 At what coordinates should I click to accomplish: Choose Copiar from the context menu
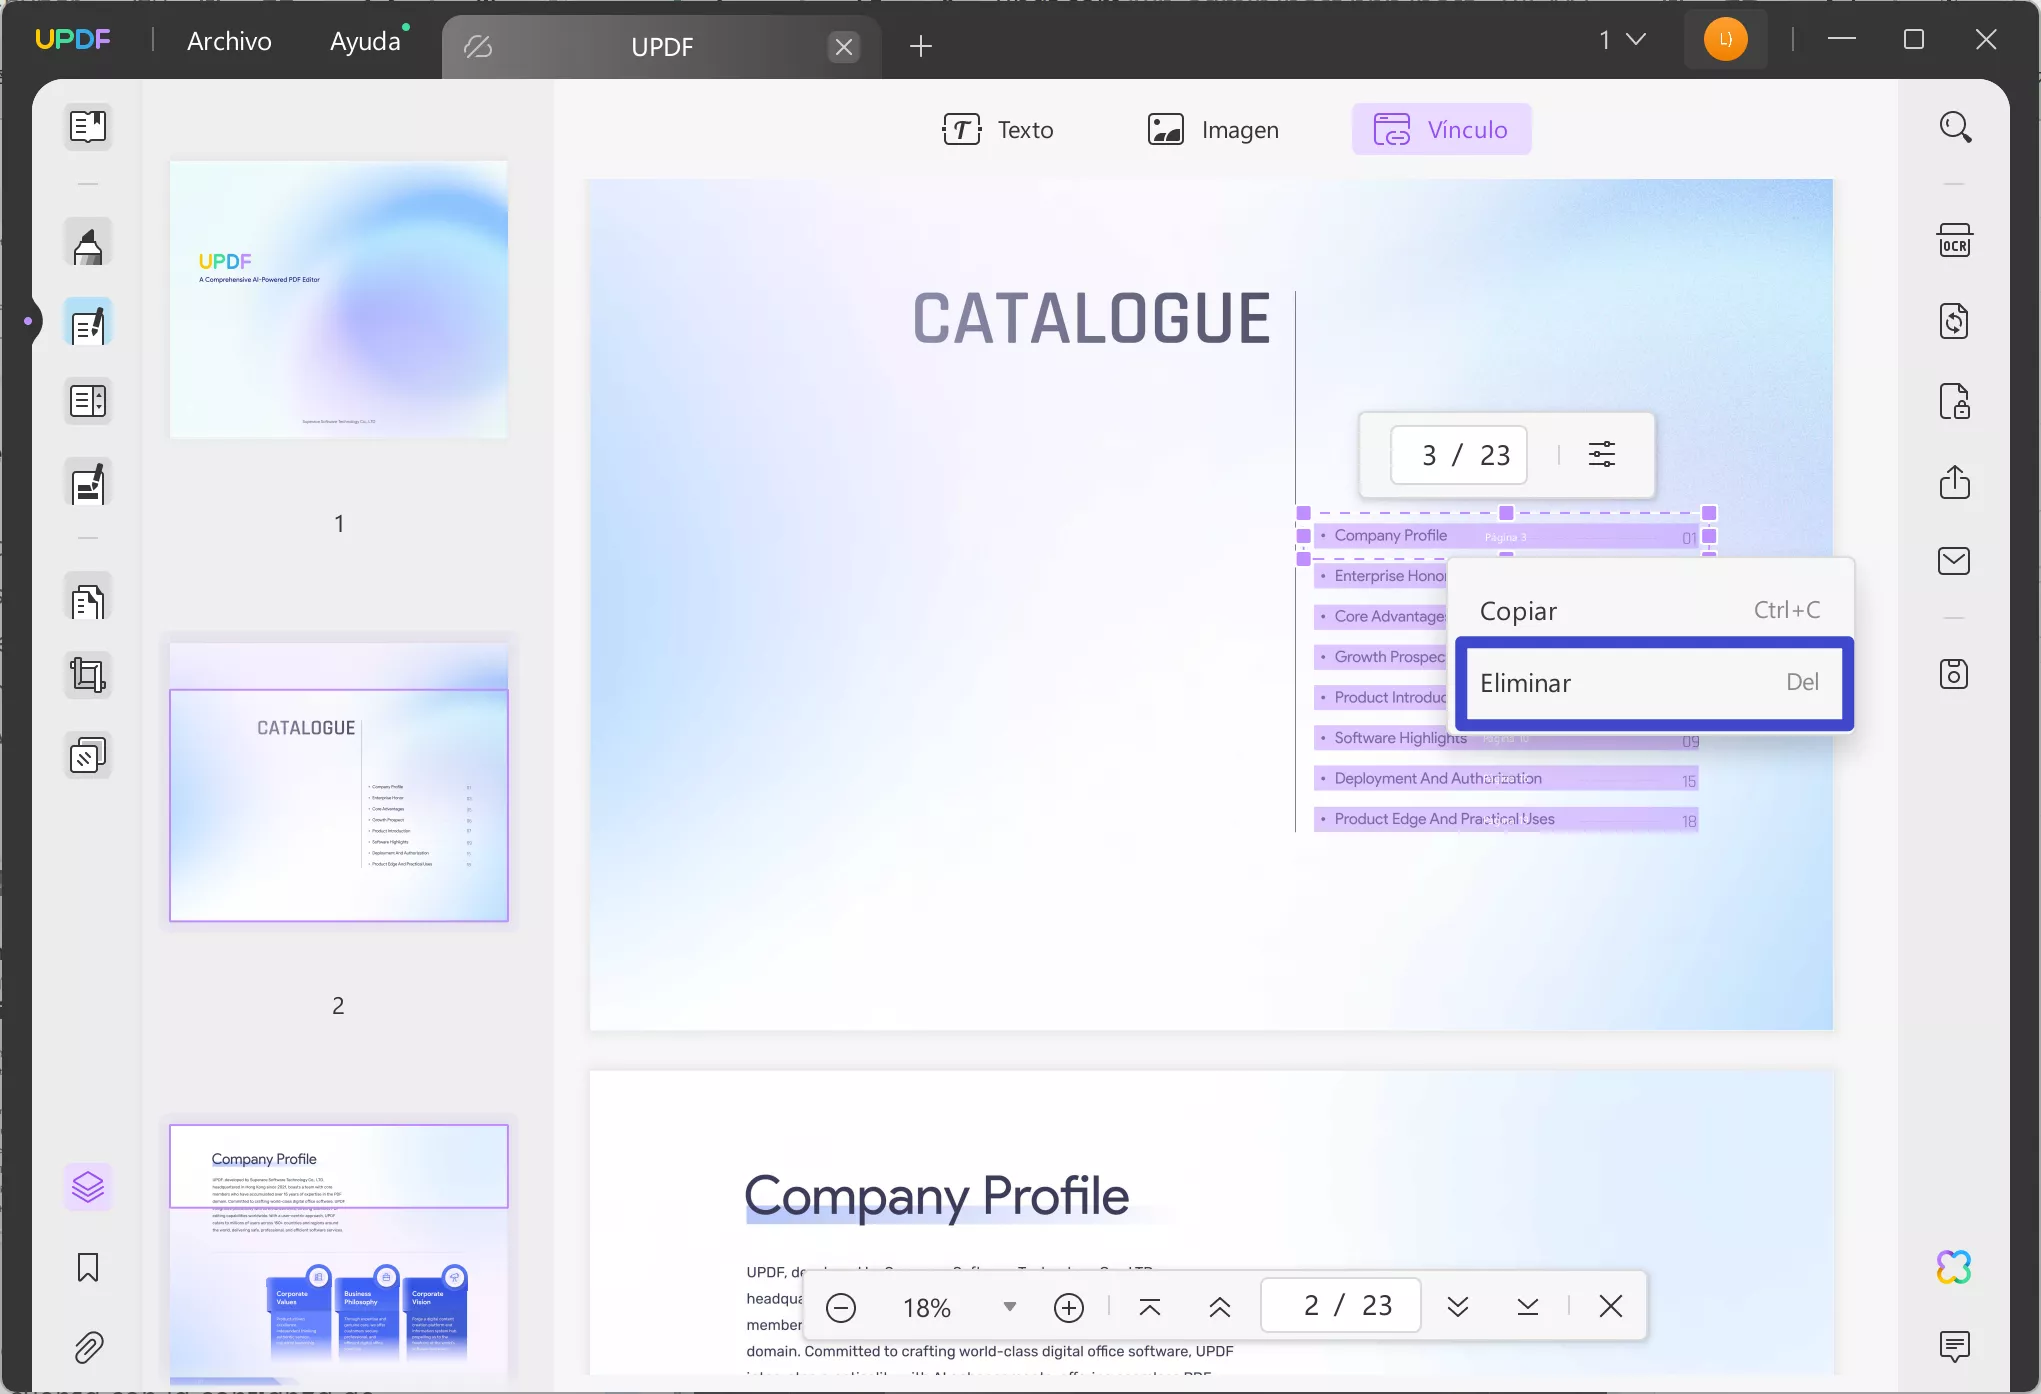point(1650,610)
